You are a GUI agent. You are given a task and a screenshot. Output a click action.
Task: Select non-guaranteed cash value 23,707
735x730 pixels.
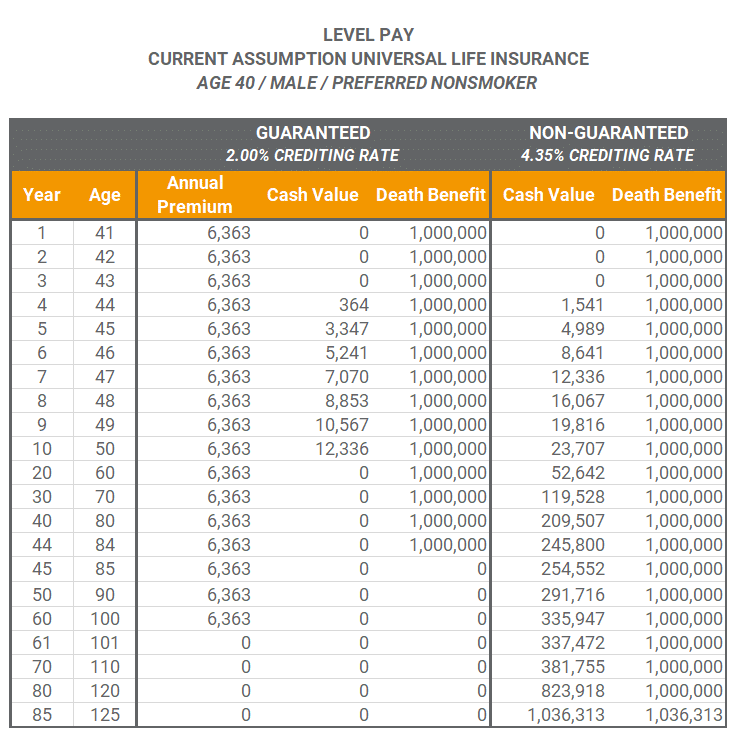click(x=578, y=449)
